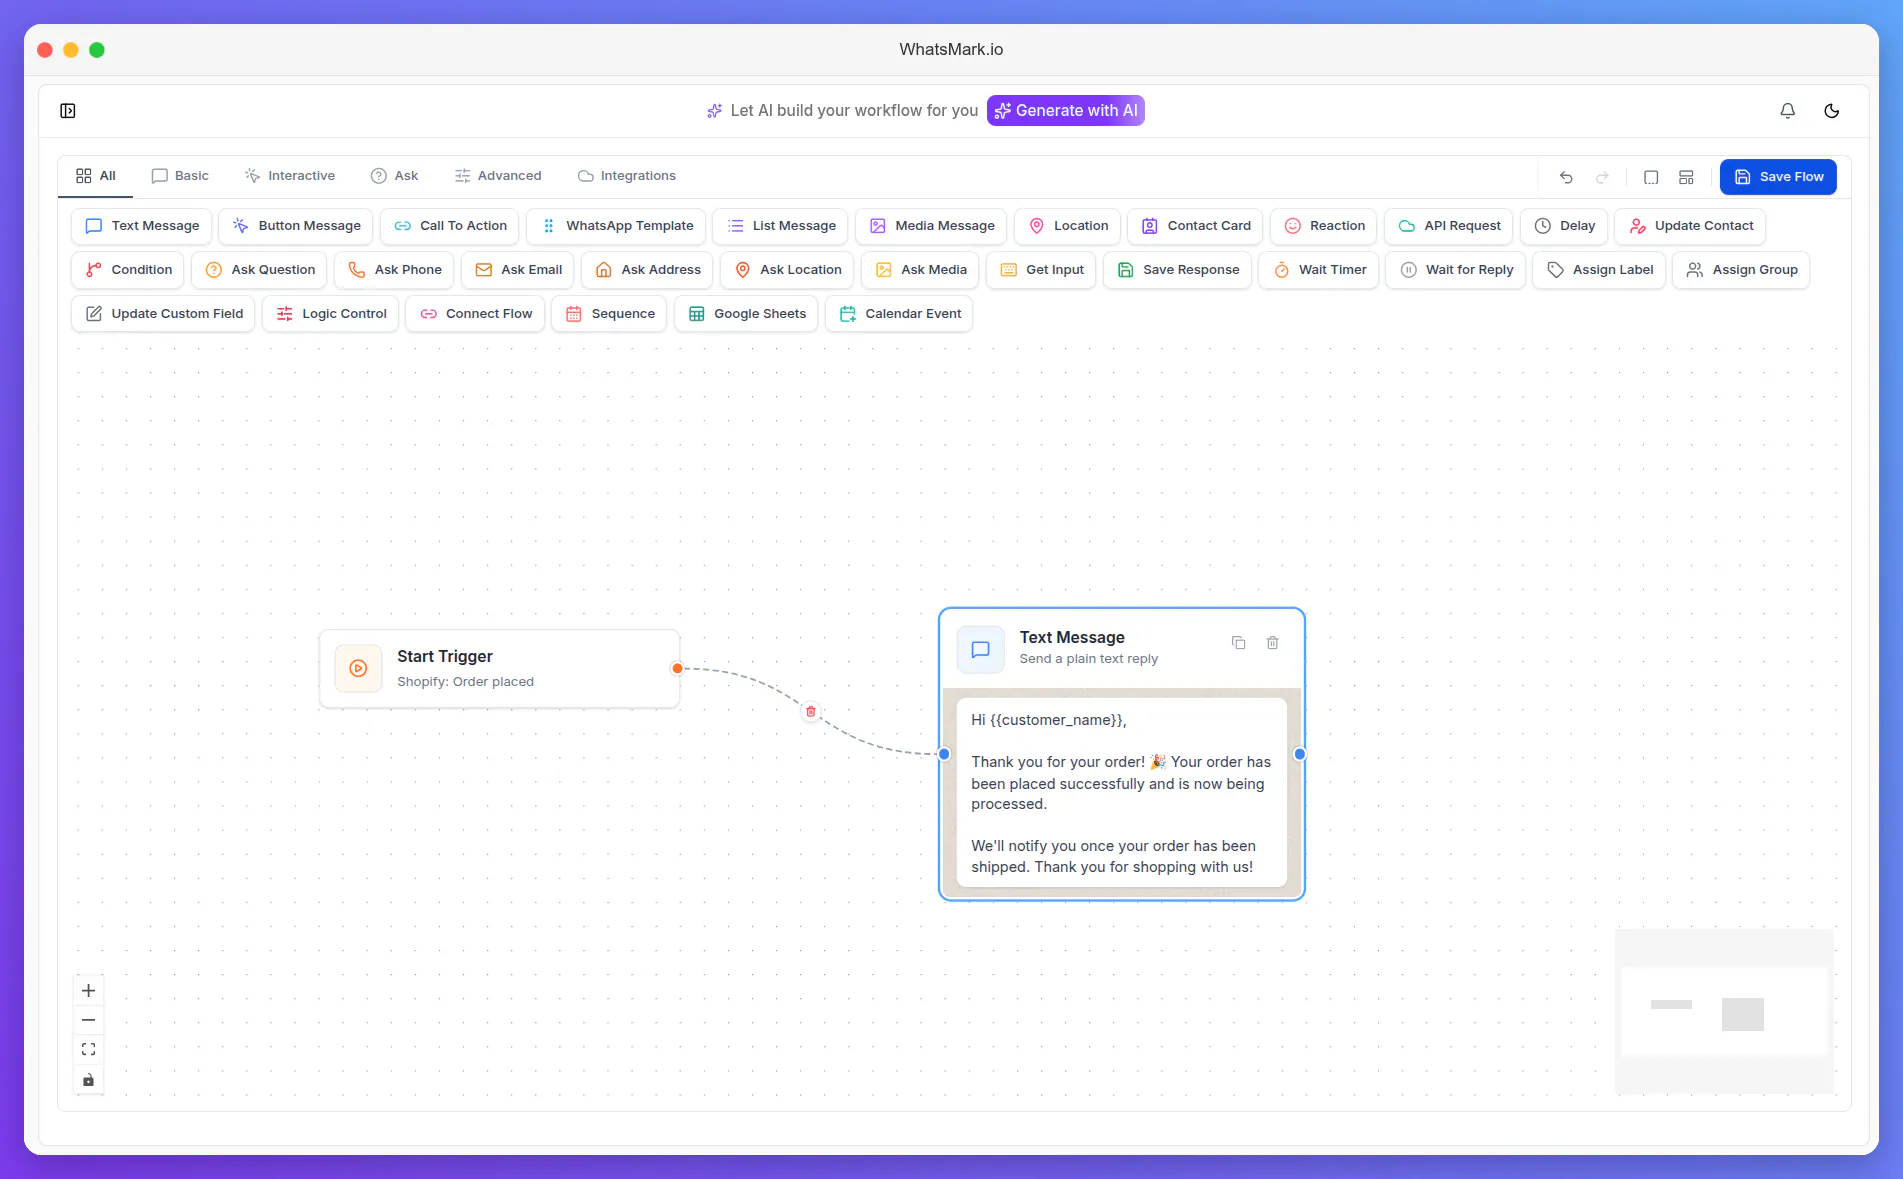Add a WhatsApp Template node
The height and width of the screenshot is (1179, 1903).
coord(617,226)
